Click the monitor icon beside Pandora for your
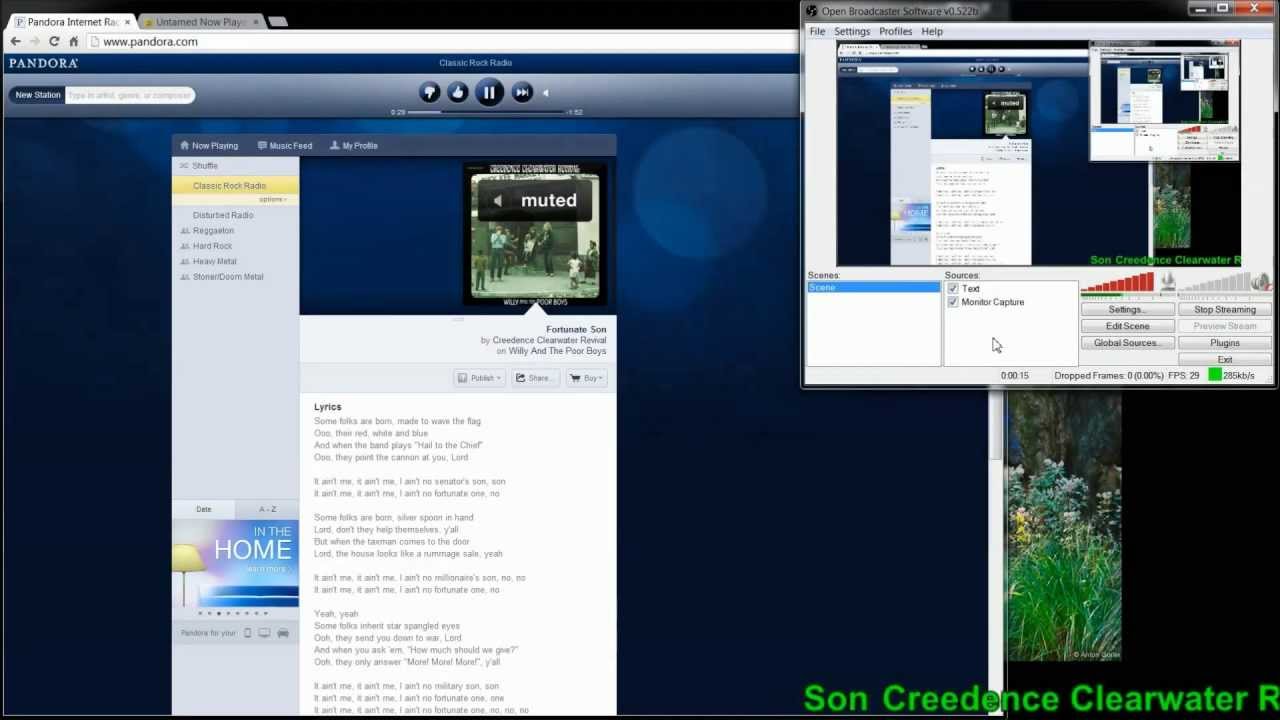Image resolution: width=1280 pixels, height=720 pixels. (x=264, y=633)
